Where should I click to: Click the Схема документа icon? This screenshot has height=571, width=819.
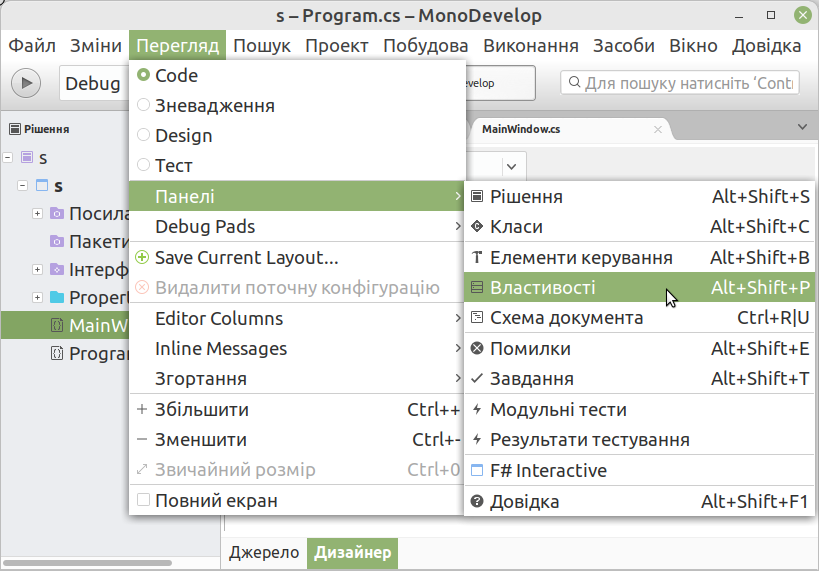tap(477, 318)
